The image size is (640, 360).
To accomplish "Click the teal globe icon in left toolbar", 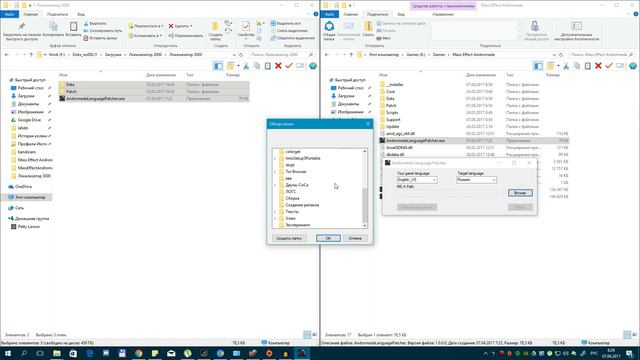I will pyautogui.click(x=313, y=66).
